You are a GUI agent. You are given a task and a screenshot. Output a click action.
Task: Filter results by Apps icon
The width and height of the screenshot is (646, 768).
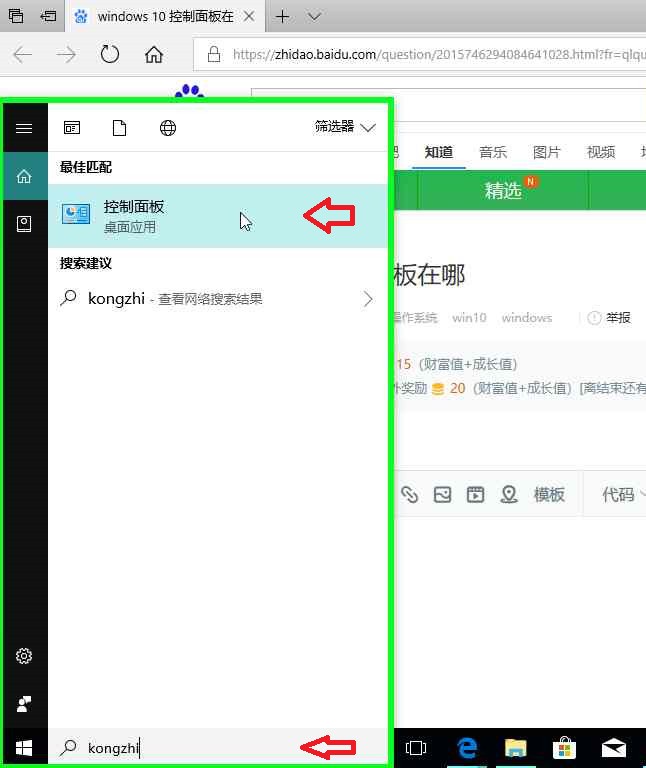72,128
